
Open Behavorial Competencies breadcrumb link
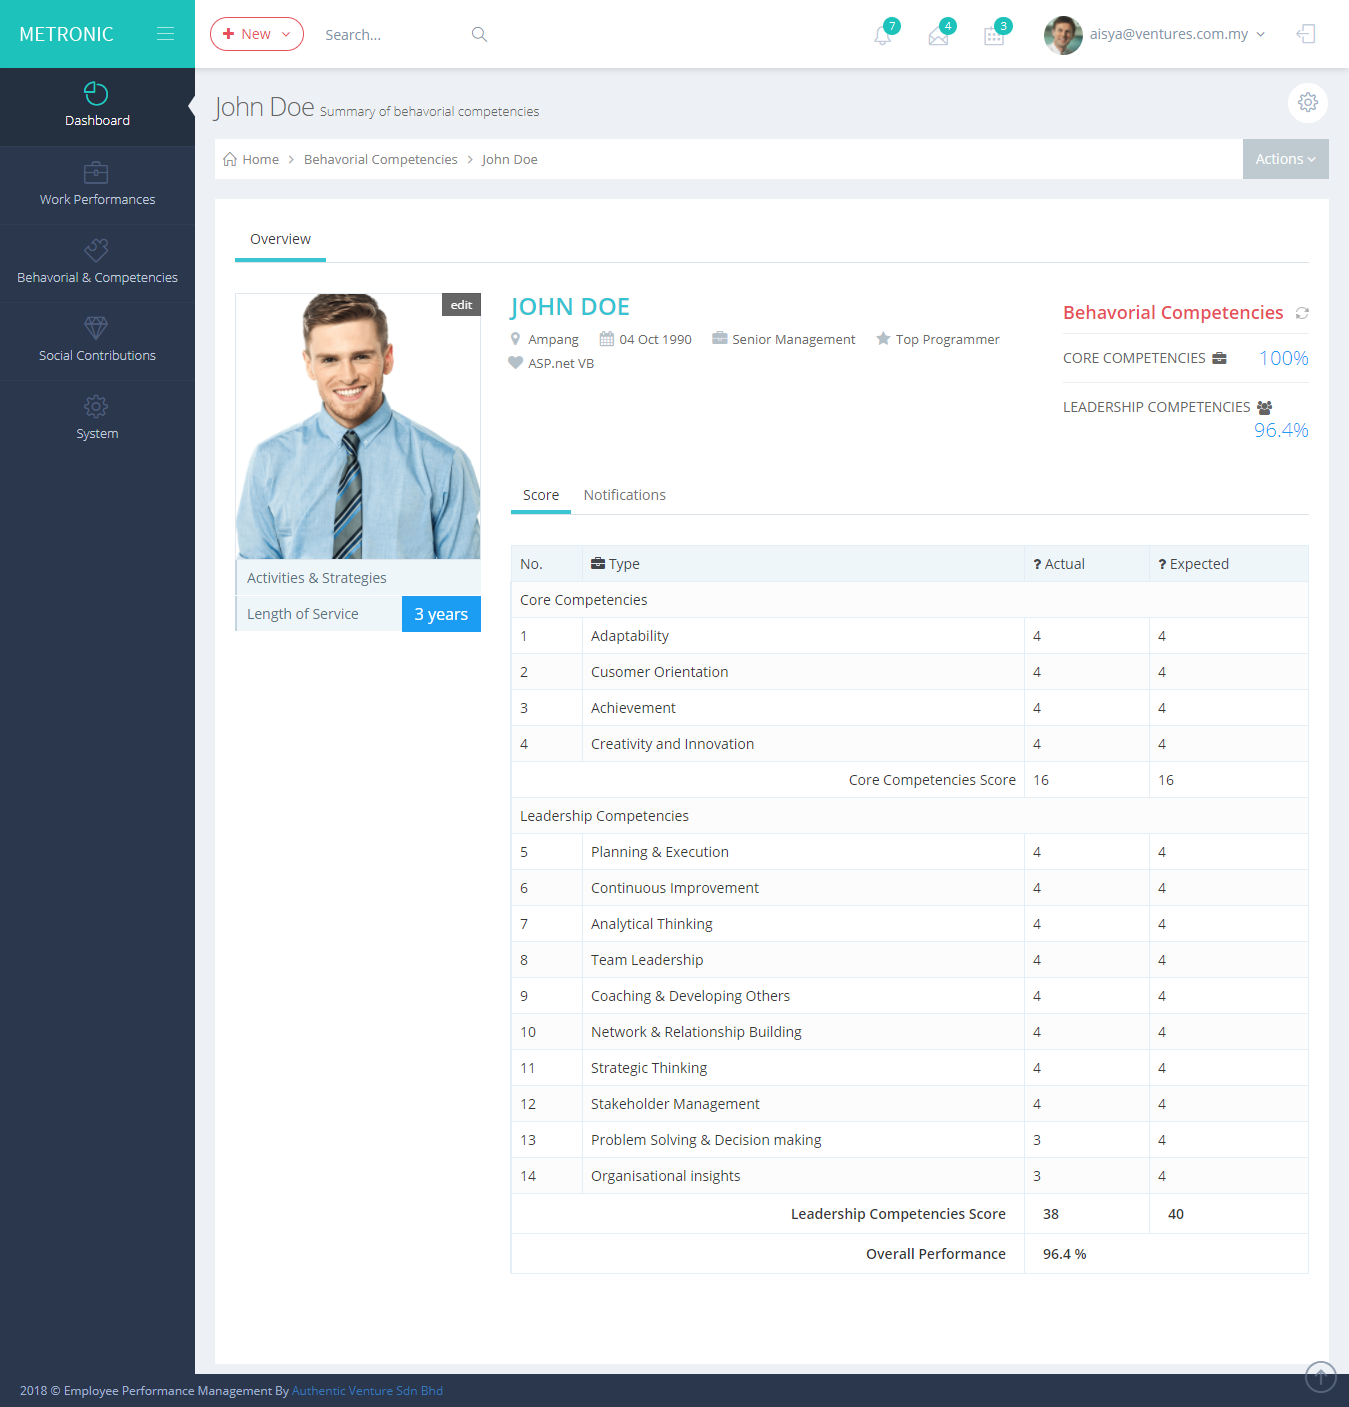coord(380,159)
